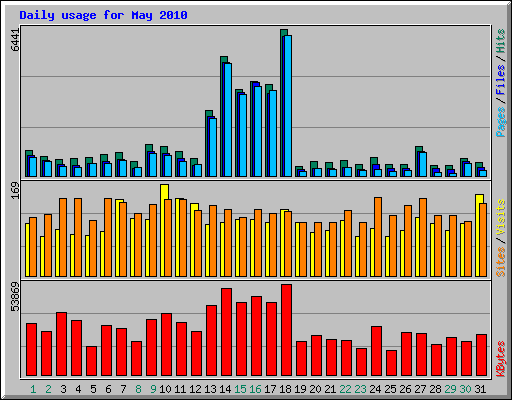This screenshot has height=400, width=512.
Task: Click the red KBytes bar for day 14
Action: (x=226, y=332)
